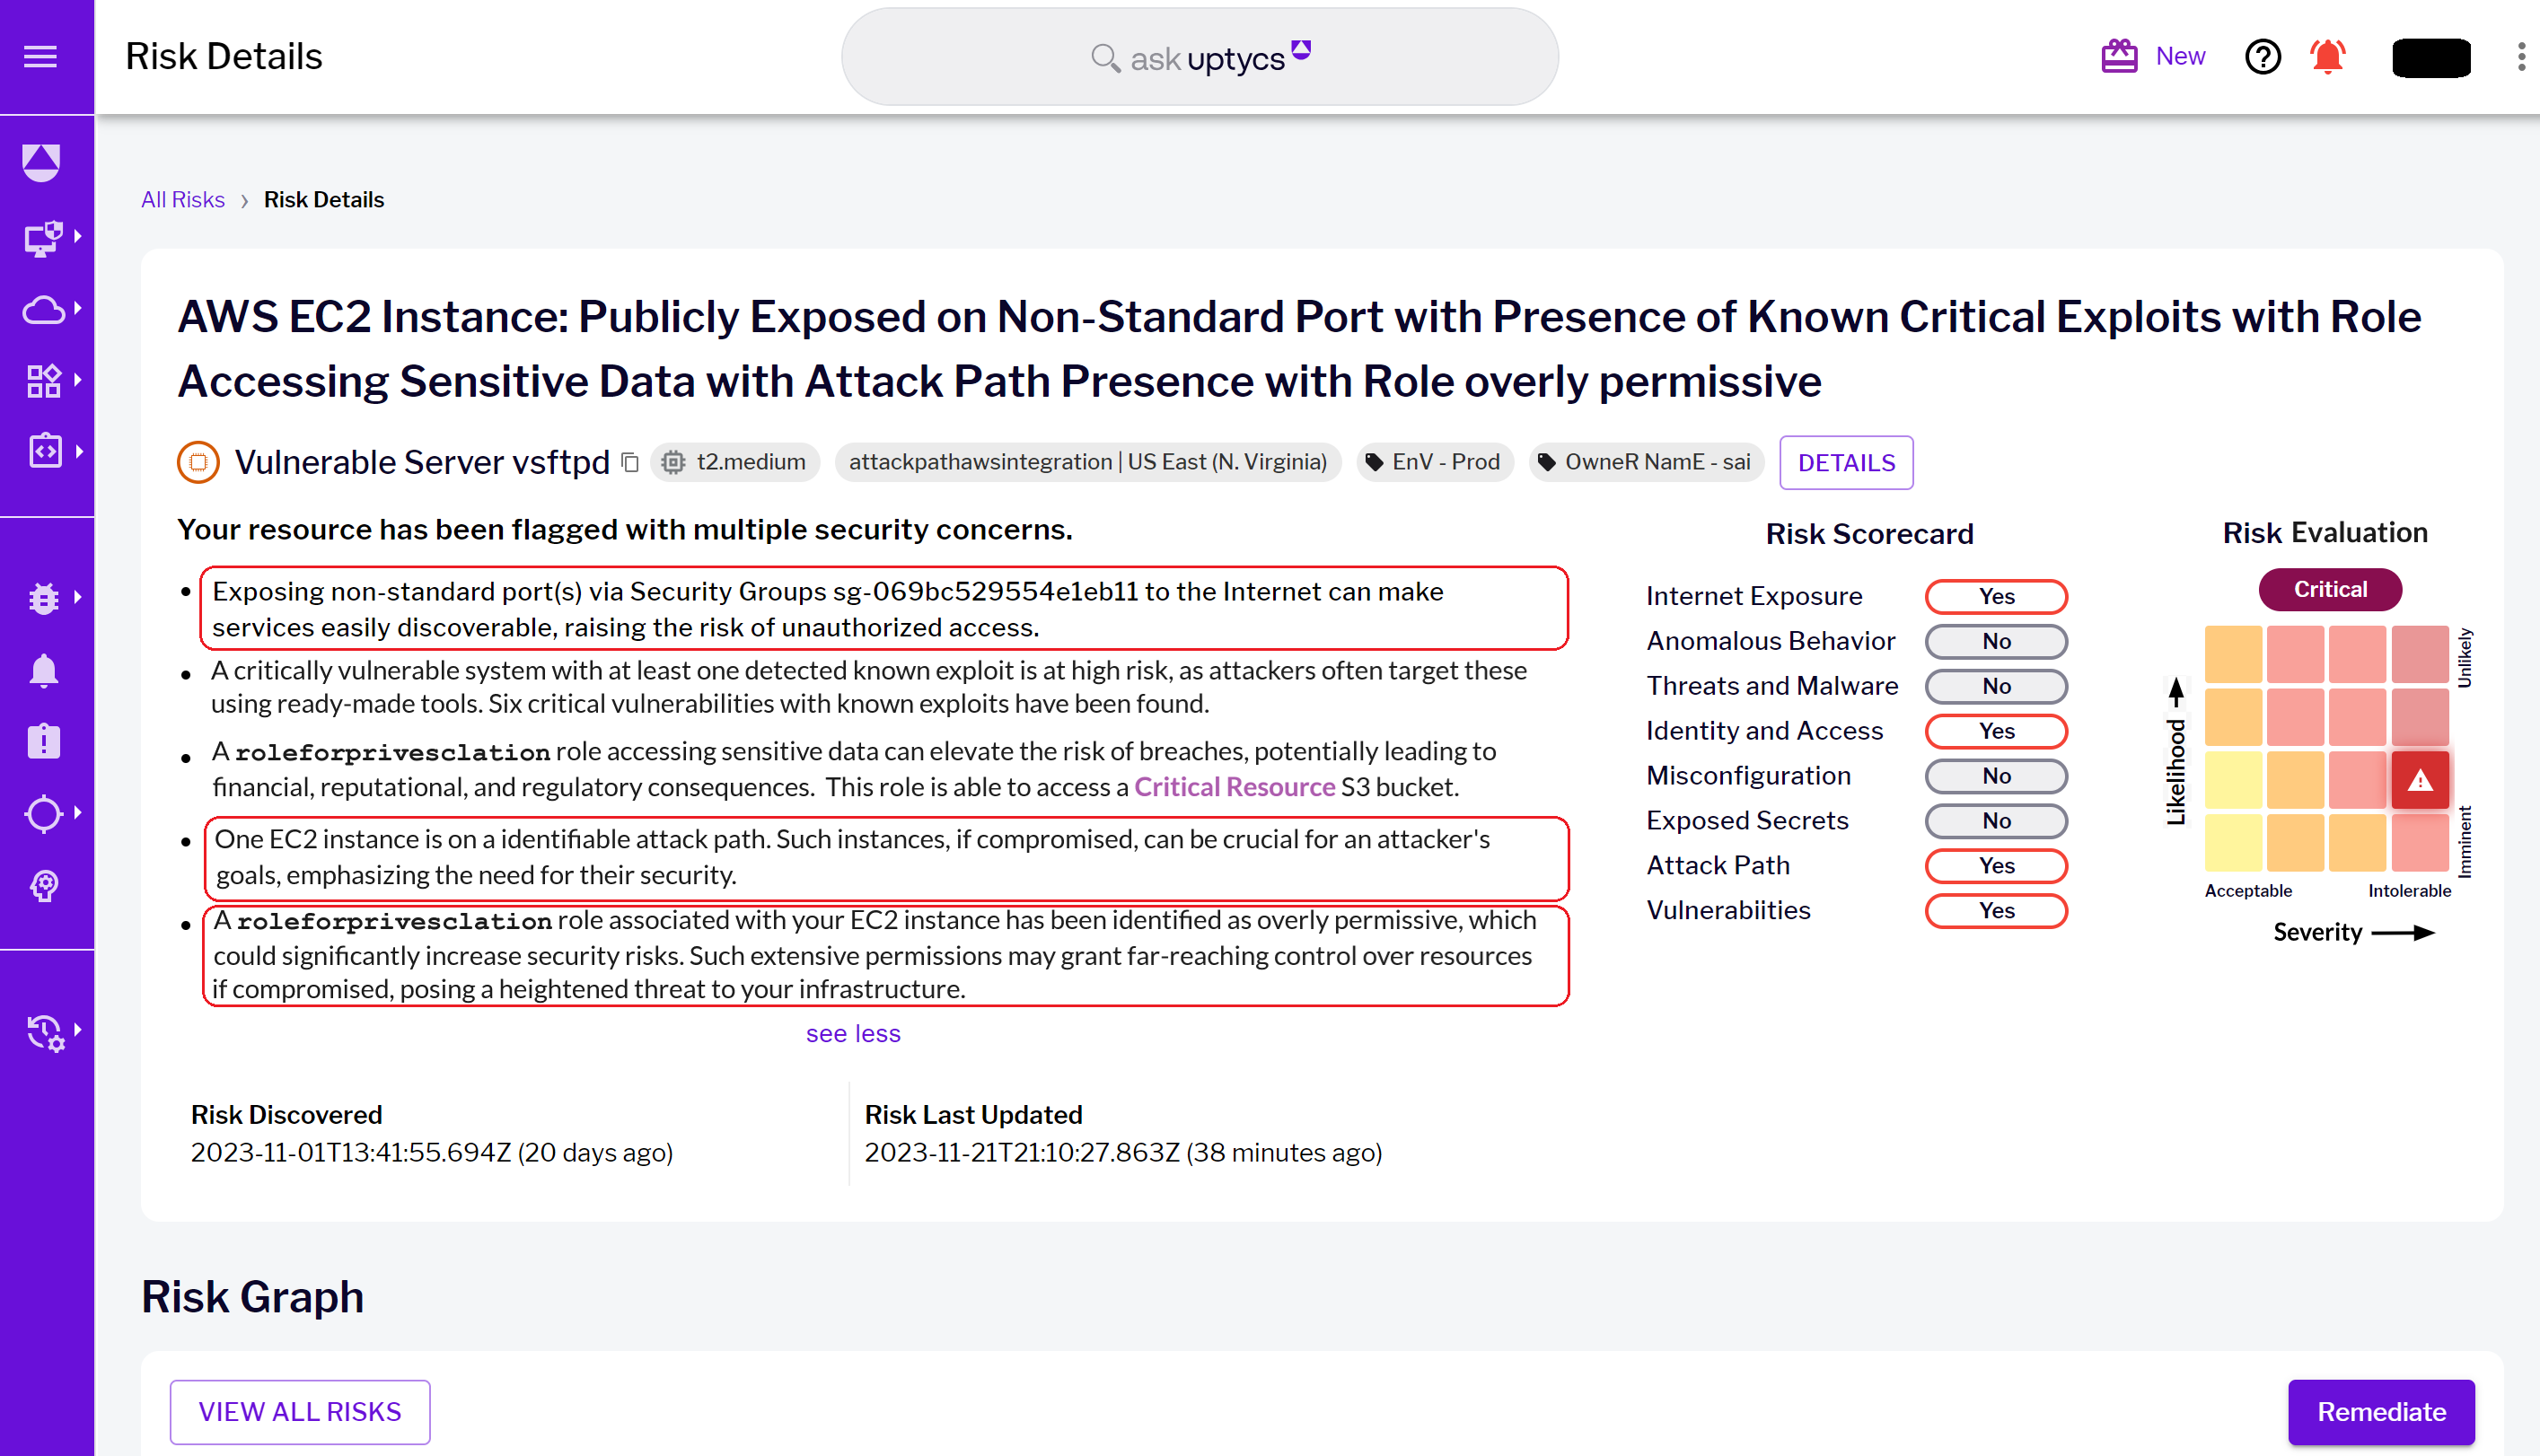The image size is (2540, 1456).
Task: Click the red alert bell icon
Action: pos(2327,56)
